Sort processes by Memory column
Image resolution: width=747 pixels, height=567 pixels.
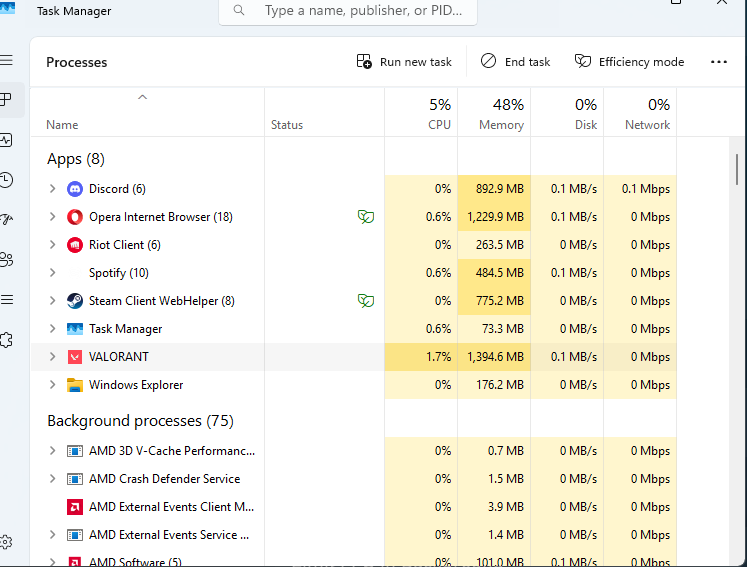(500, 114)
